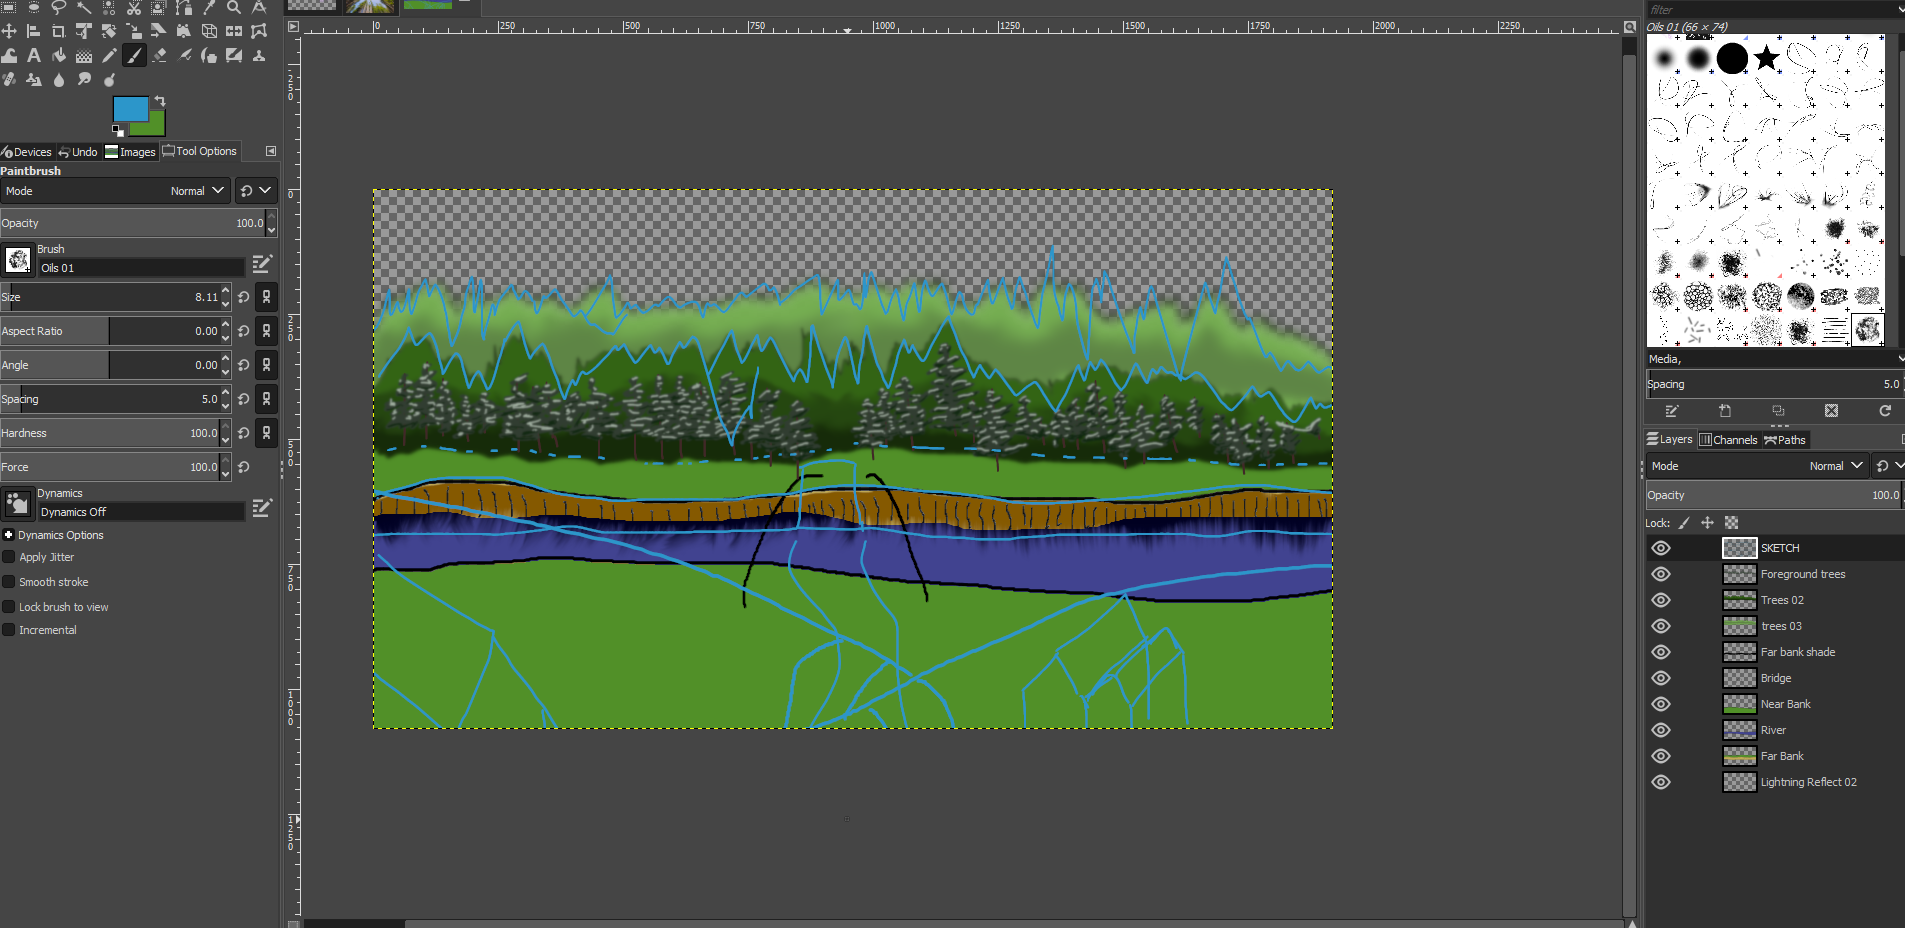
Task: Swap foreground and background colors
Action: [x=160, y=101]
